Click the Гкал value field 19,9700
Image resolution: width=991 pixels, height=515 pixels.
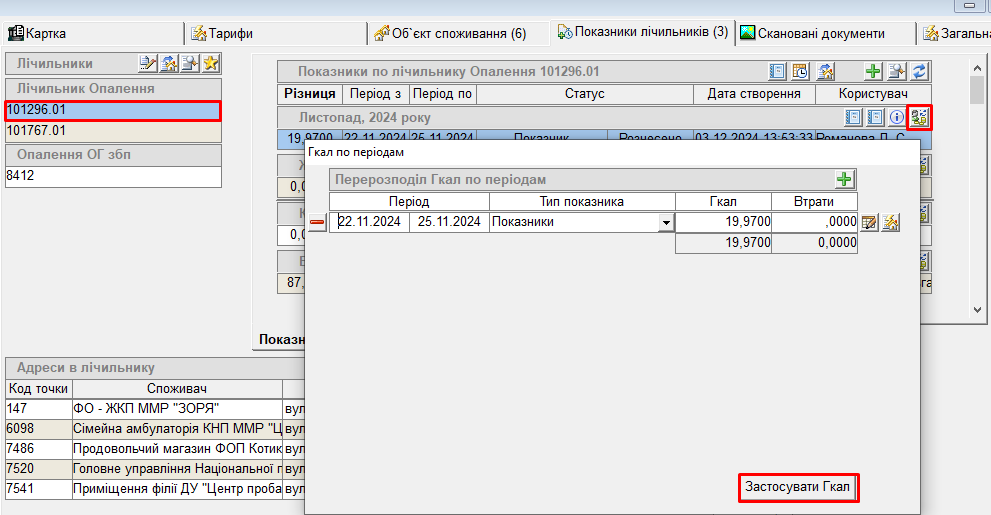723,222
